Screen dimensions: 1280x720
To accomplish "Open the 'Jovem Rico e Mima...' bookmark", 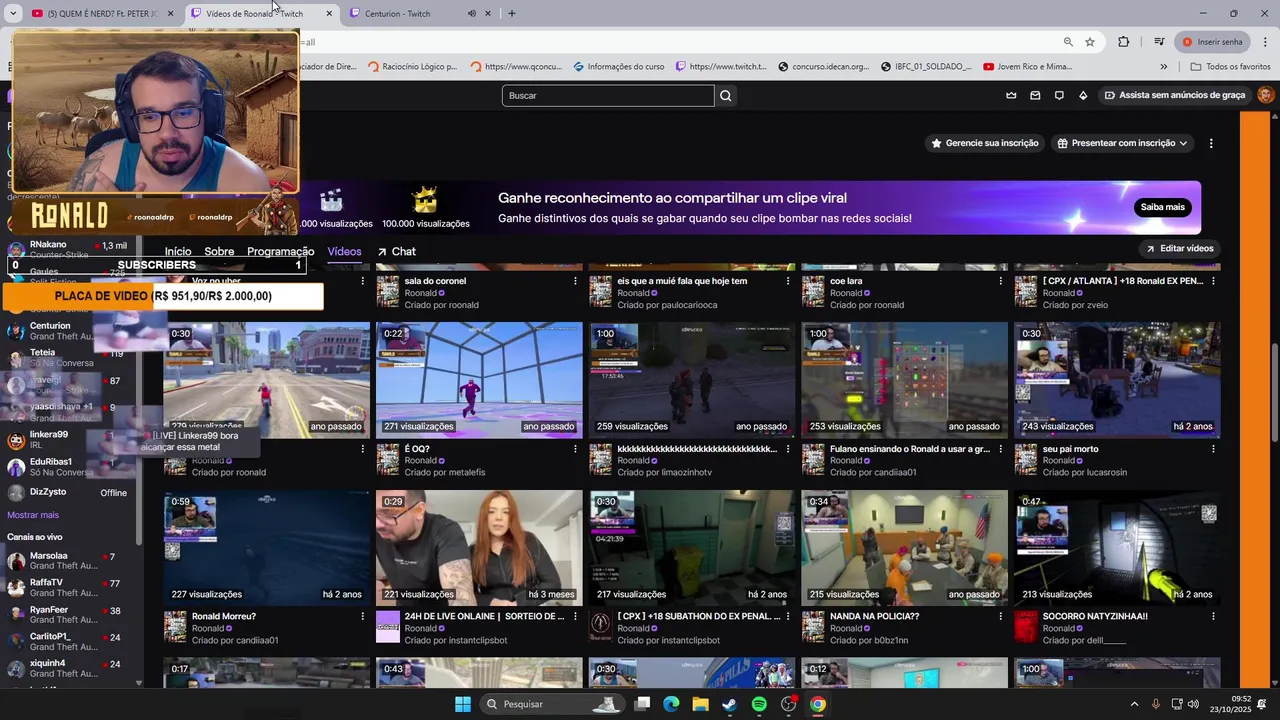I will [1027, 67].
